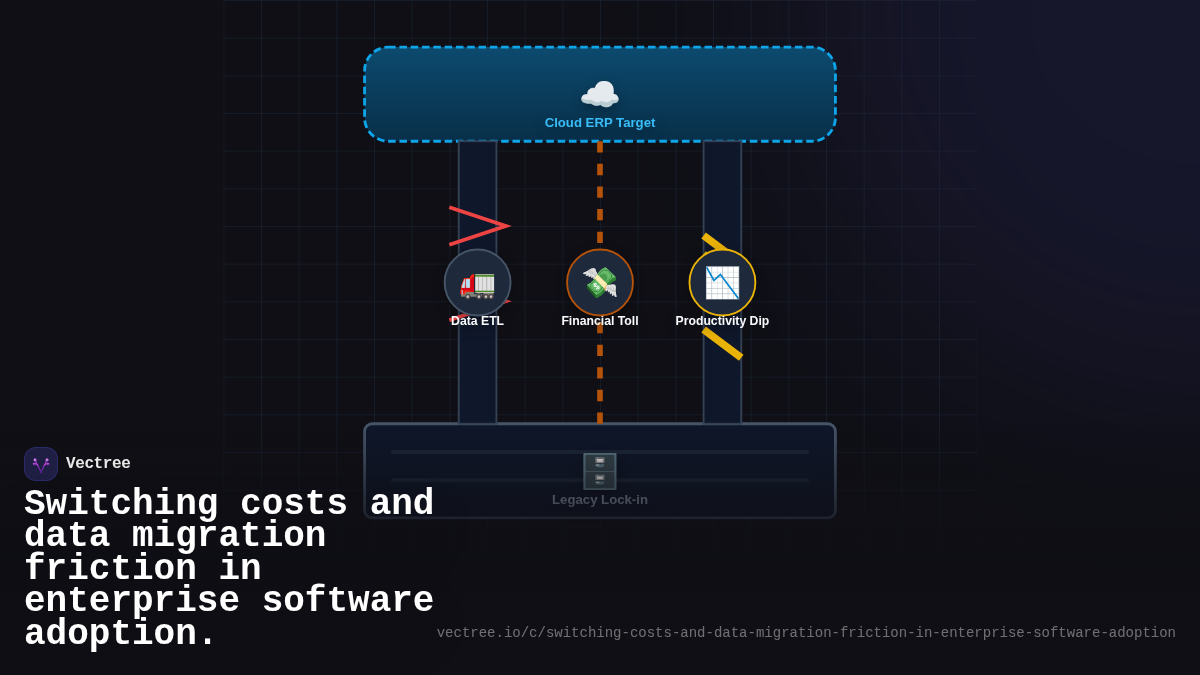Open the vectree.io article link
1200x675 pixels.
pos(806,632)
